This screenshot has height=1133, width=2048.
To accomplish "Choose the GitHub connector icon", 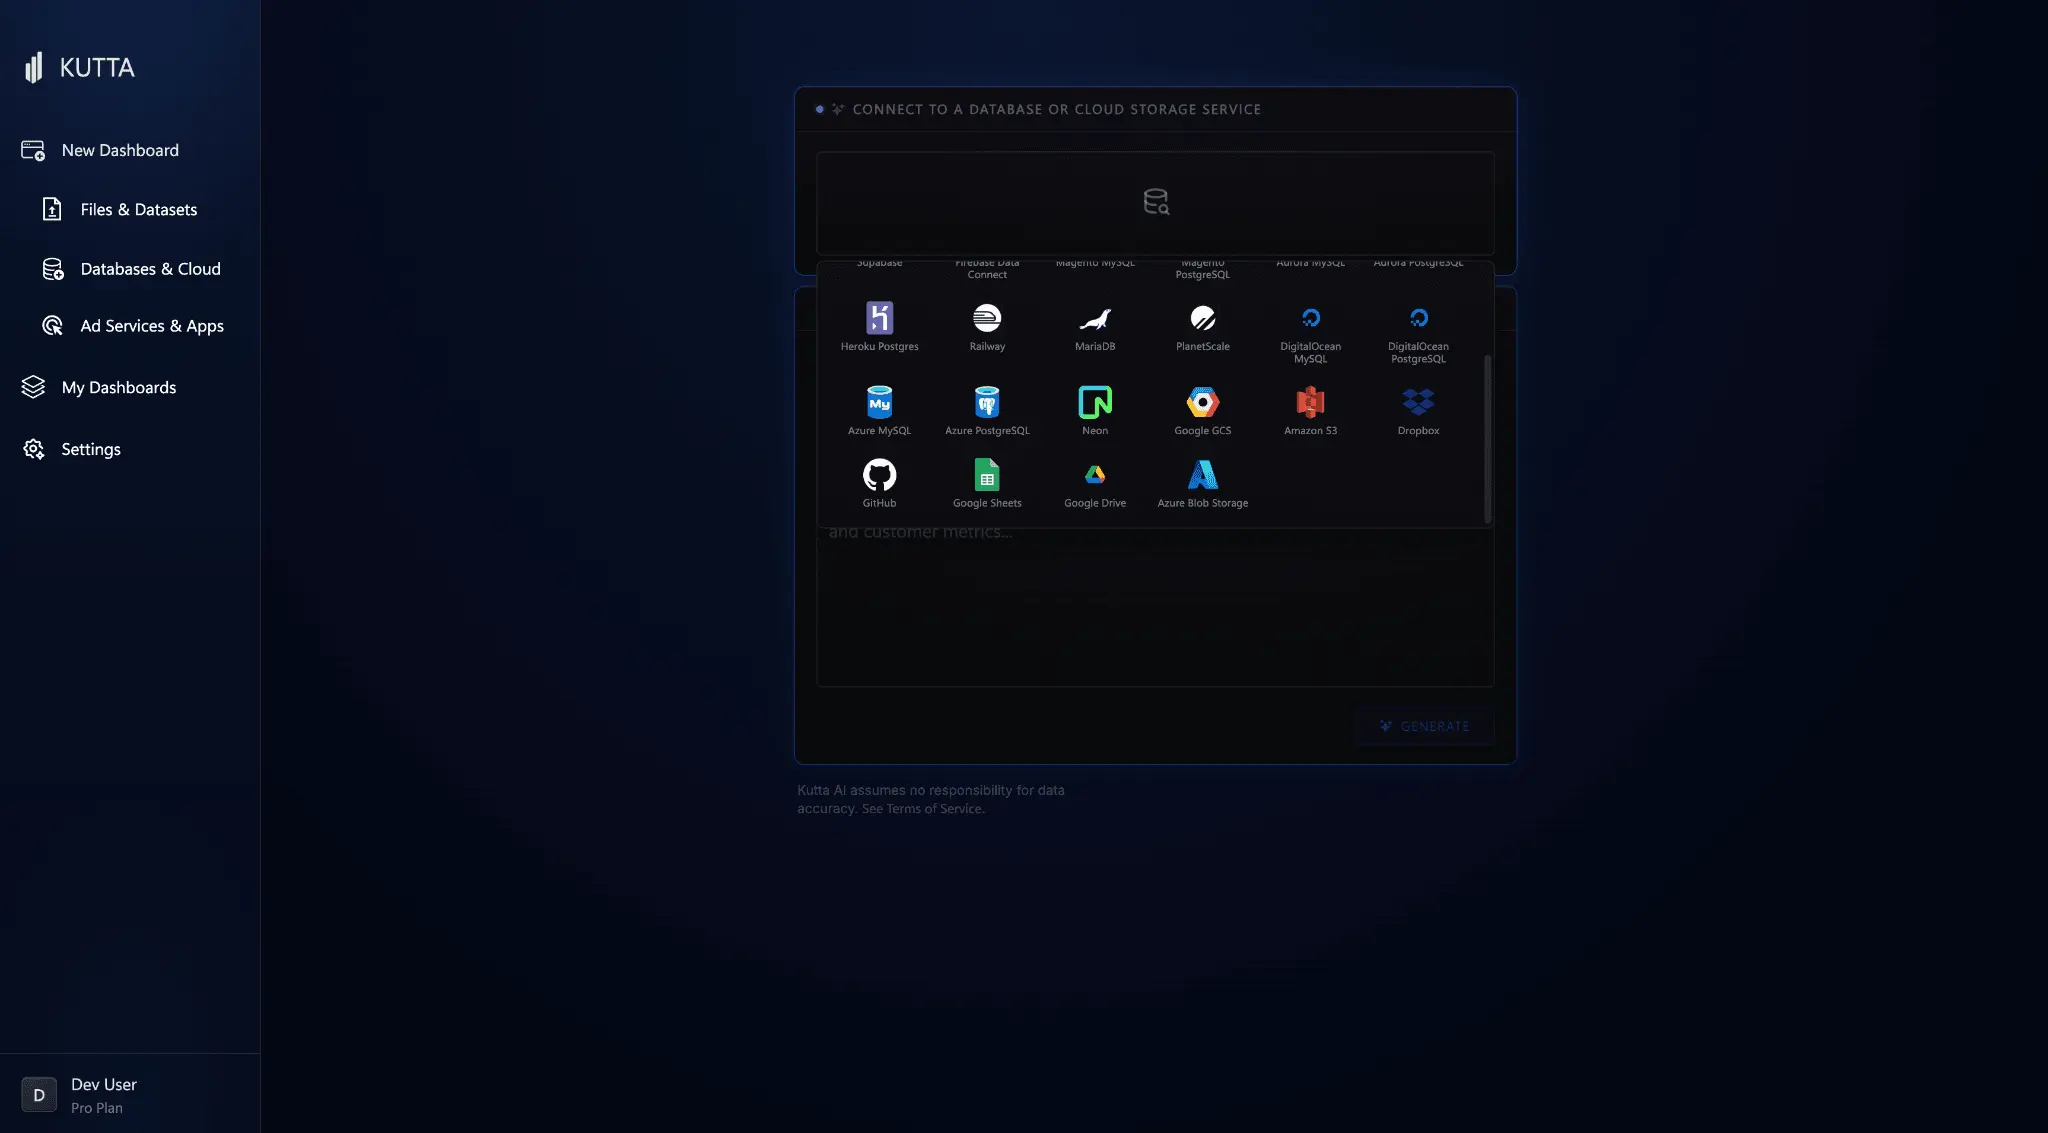I will (x=879, y=475).
